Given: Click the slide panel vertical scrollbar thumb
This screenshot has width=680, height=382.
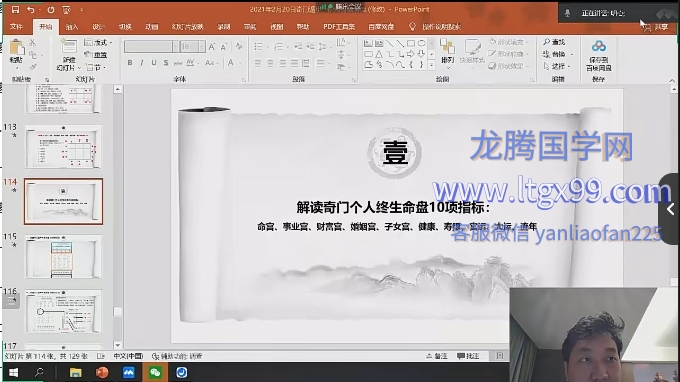Looking at the screenshot, I should 118,311.
